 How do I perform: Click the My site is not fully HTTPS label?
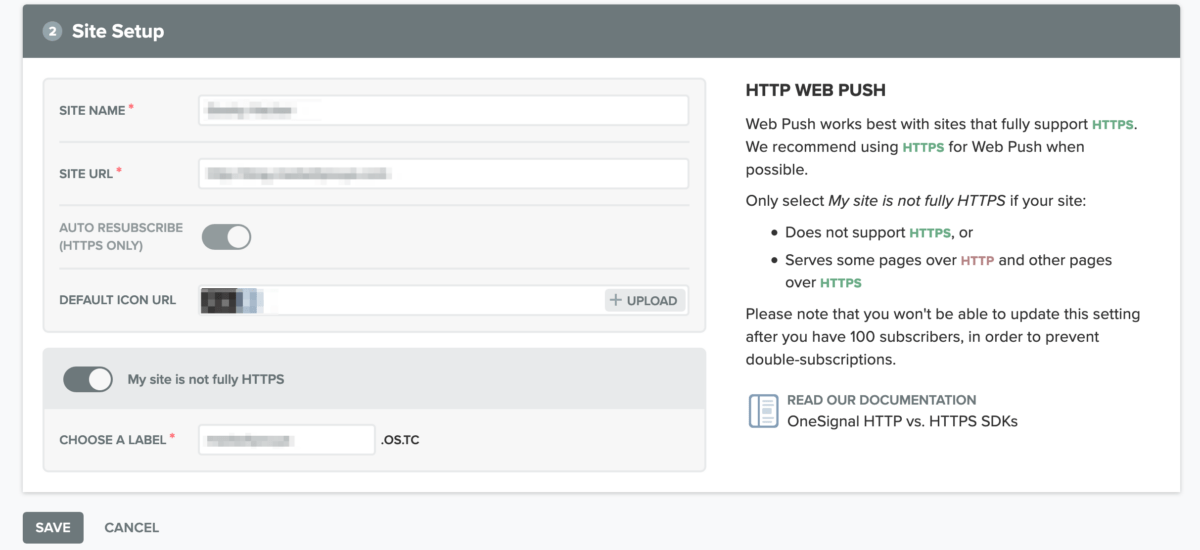[206, 379]
